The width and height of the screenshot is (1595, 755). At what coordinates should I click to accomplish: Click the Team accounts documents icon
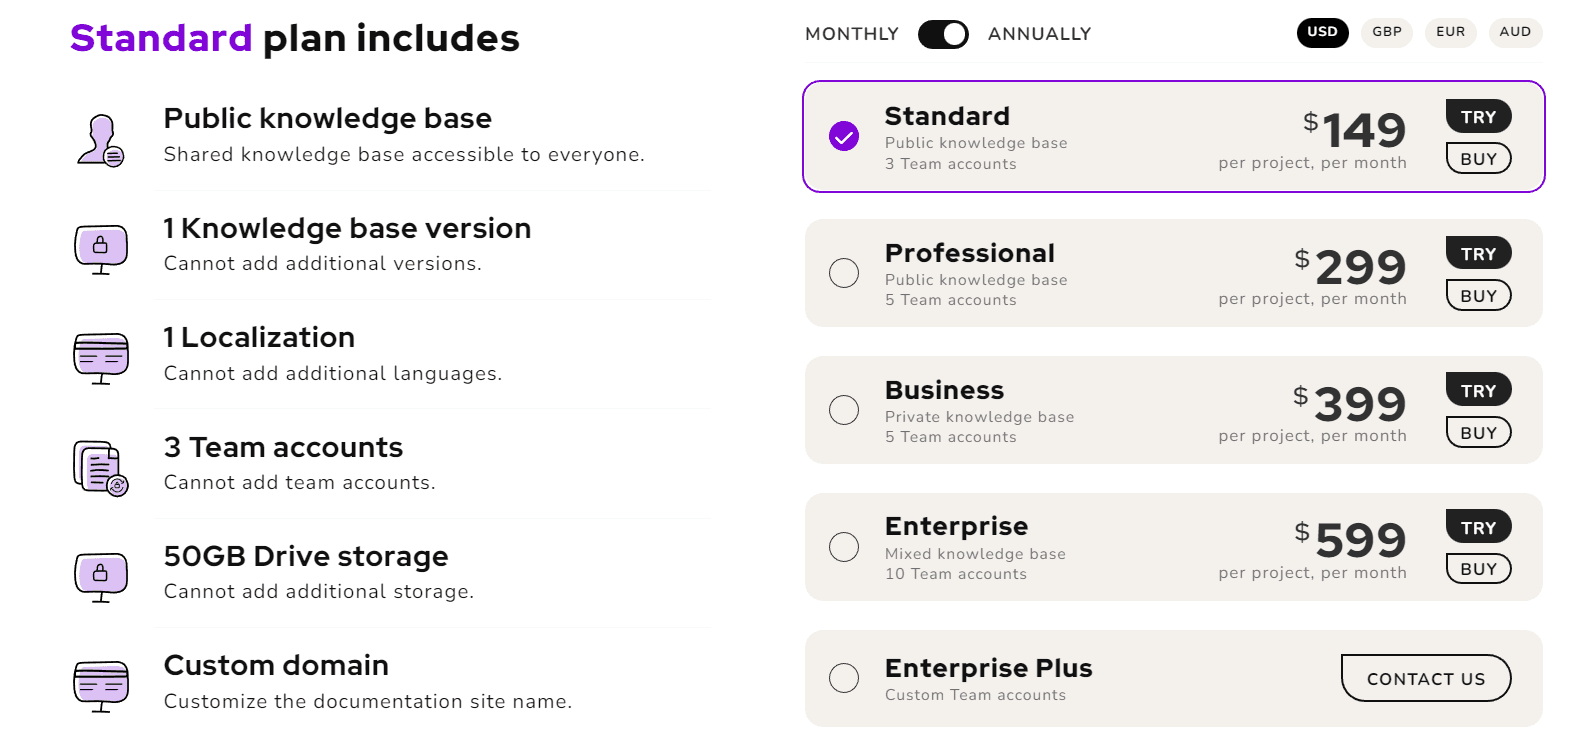pyautogui.click(x=101, y=467)
